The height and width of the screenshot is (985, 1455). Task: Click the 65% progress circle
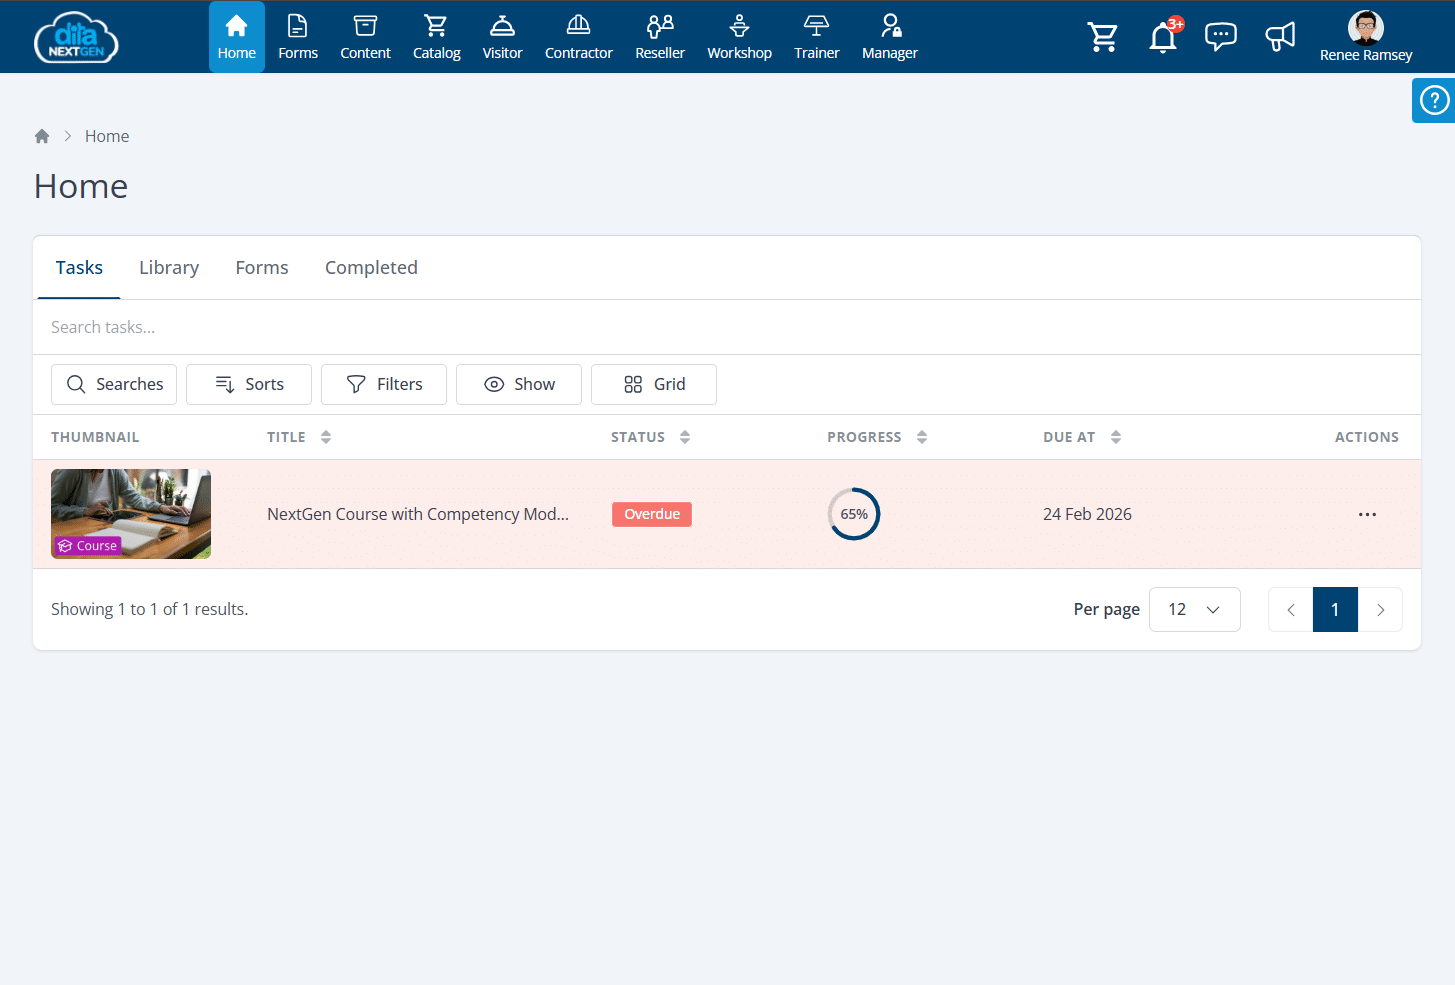854,514
